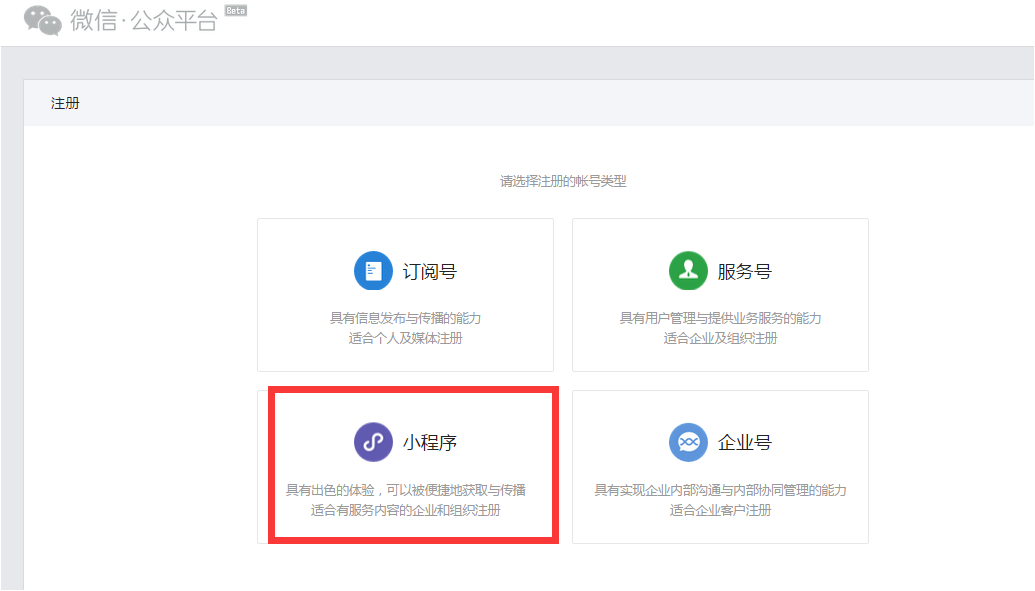This screenshot has height=591, width=1035.
Task: Click the 注册 heading label
Action: coord(65,103)
